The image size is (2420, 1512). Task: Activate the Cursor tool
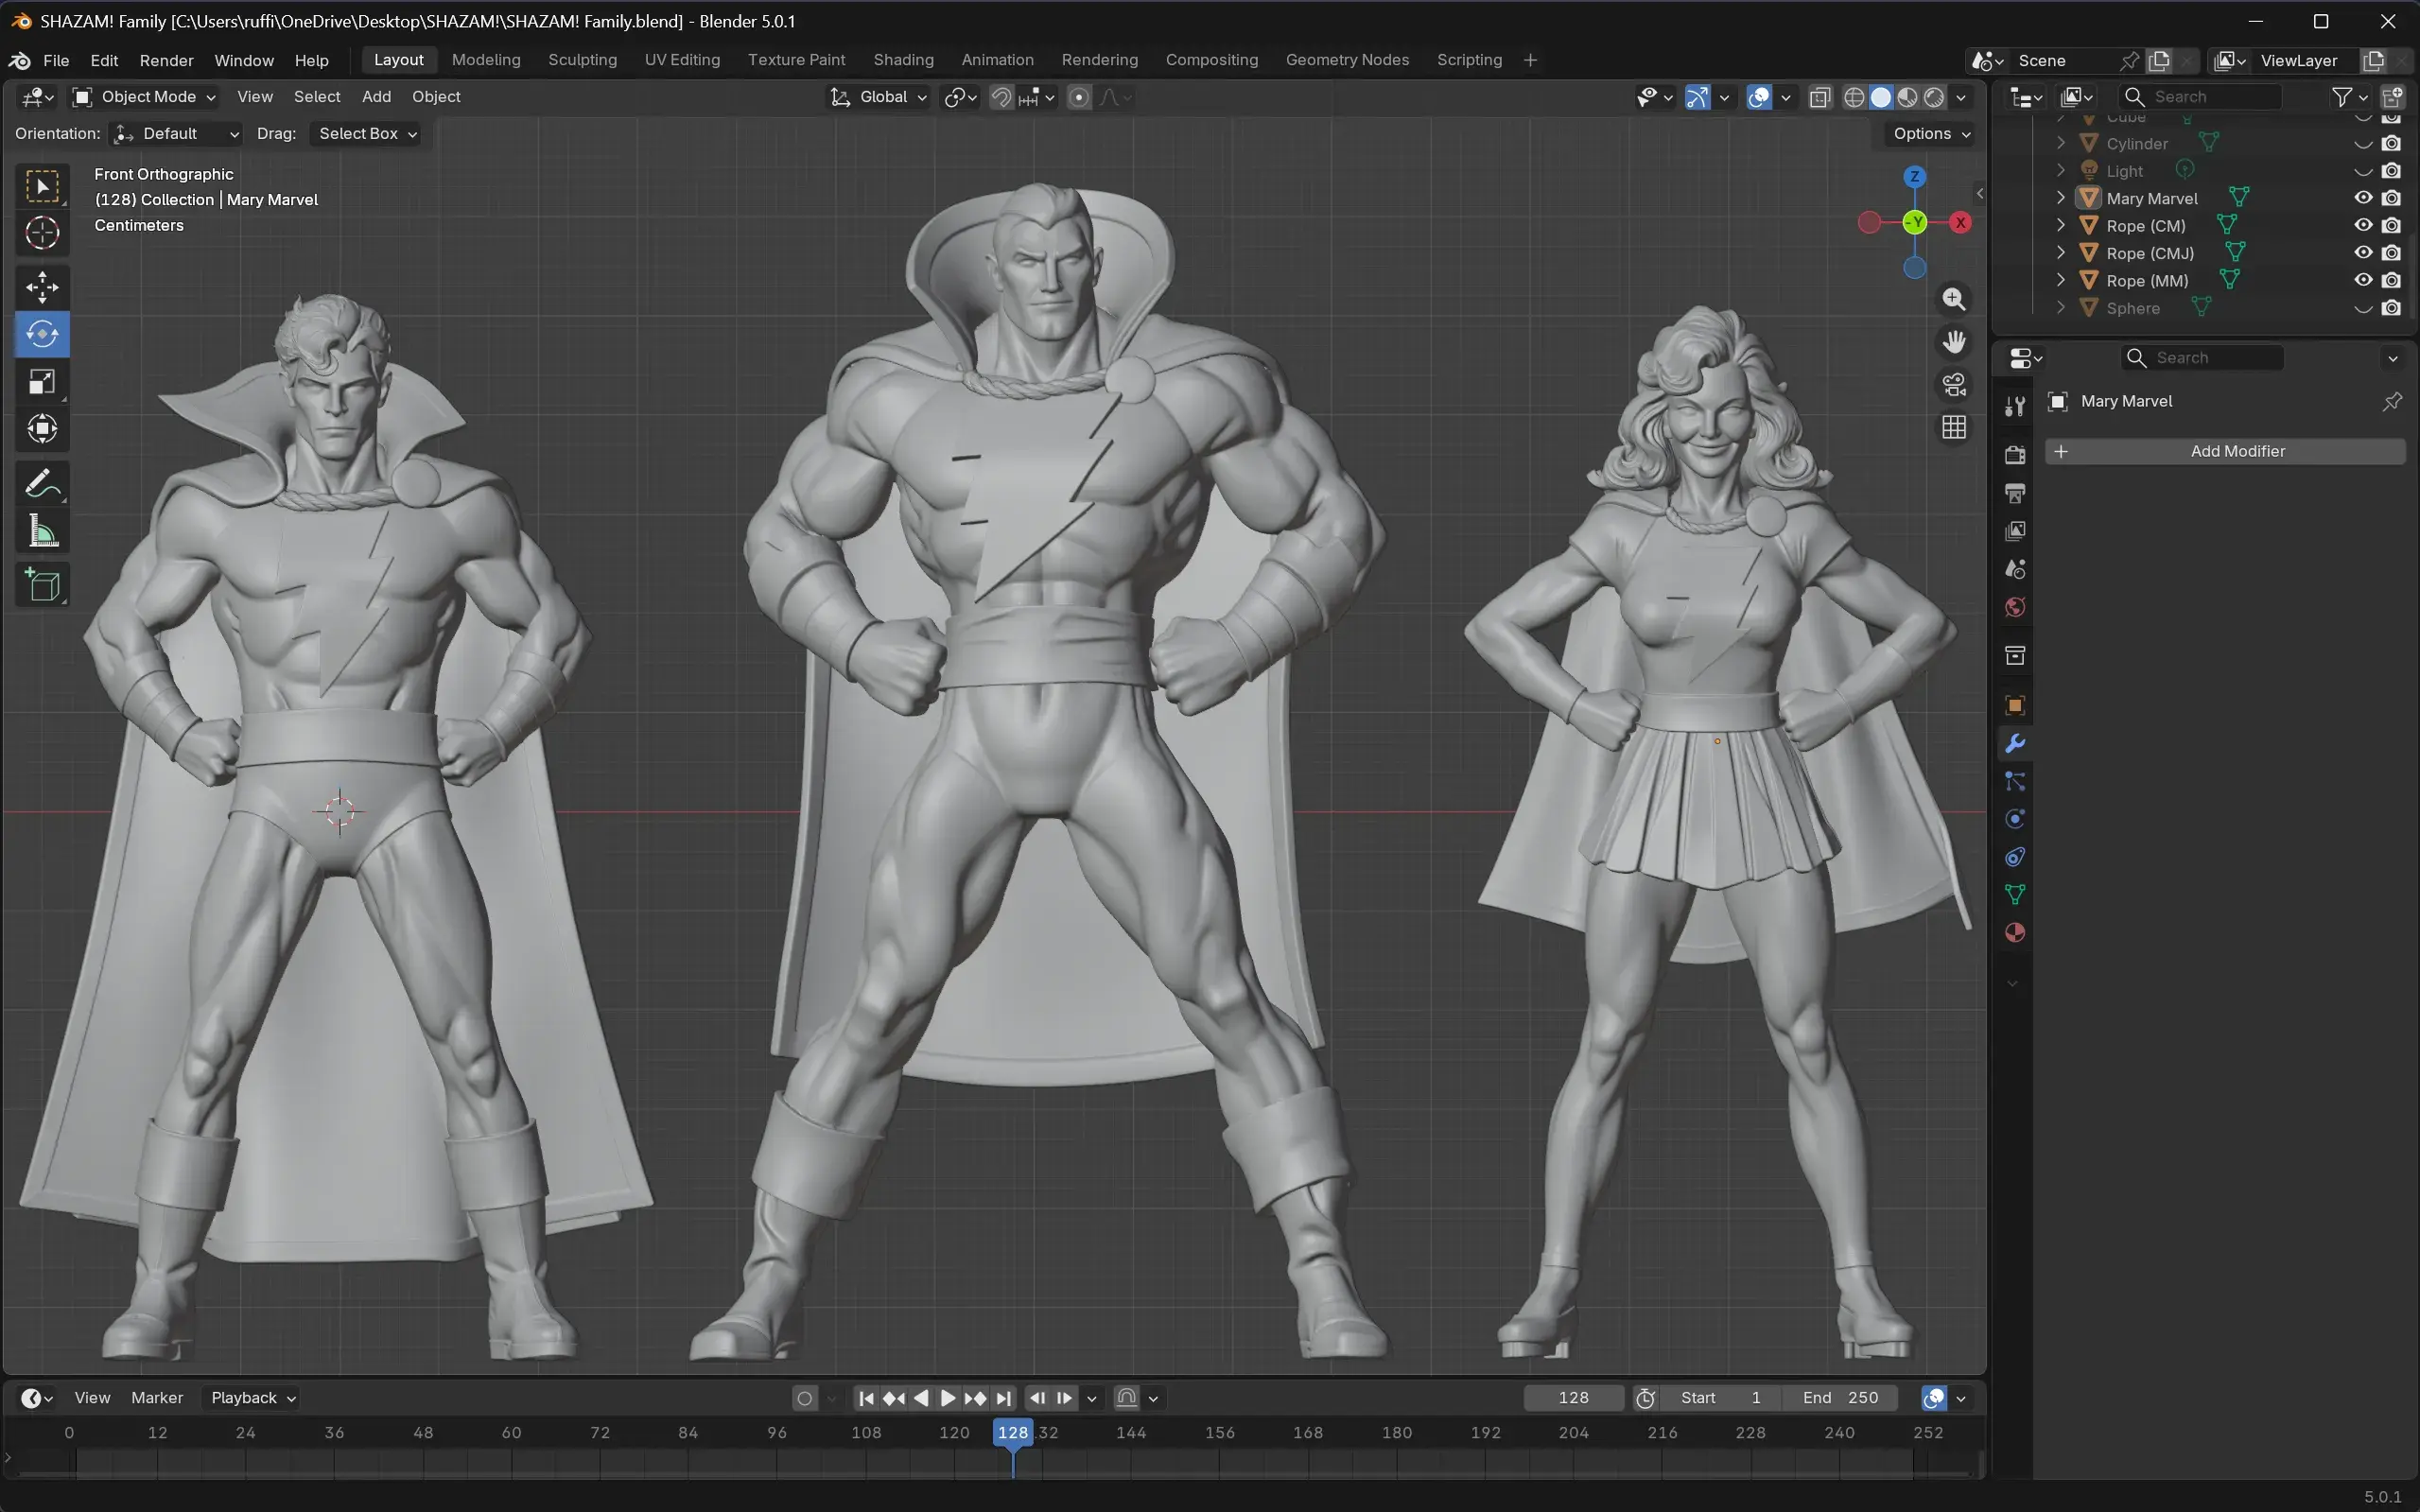[x=42, y=233]
